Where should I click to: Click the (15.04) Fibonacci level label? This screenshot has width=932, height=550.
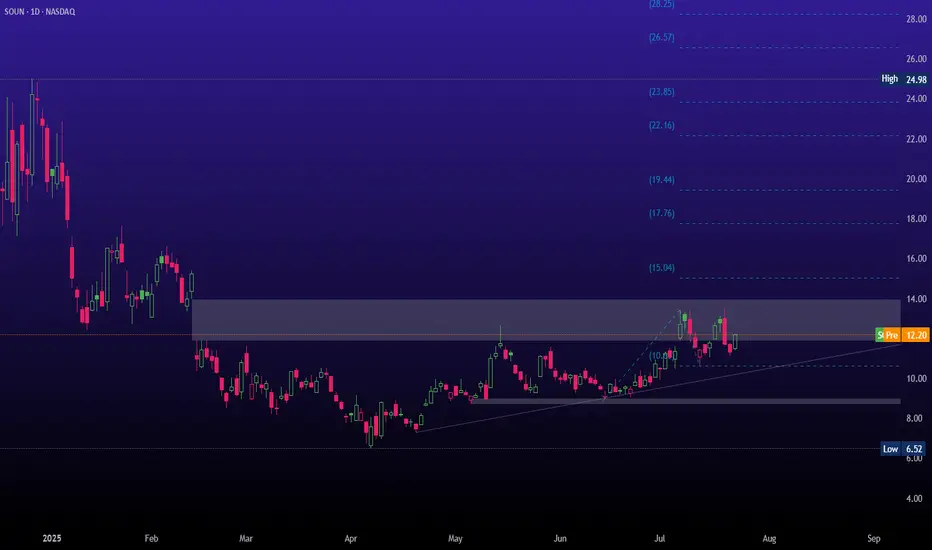pyautogui.click(x=662, y=268)
